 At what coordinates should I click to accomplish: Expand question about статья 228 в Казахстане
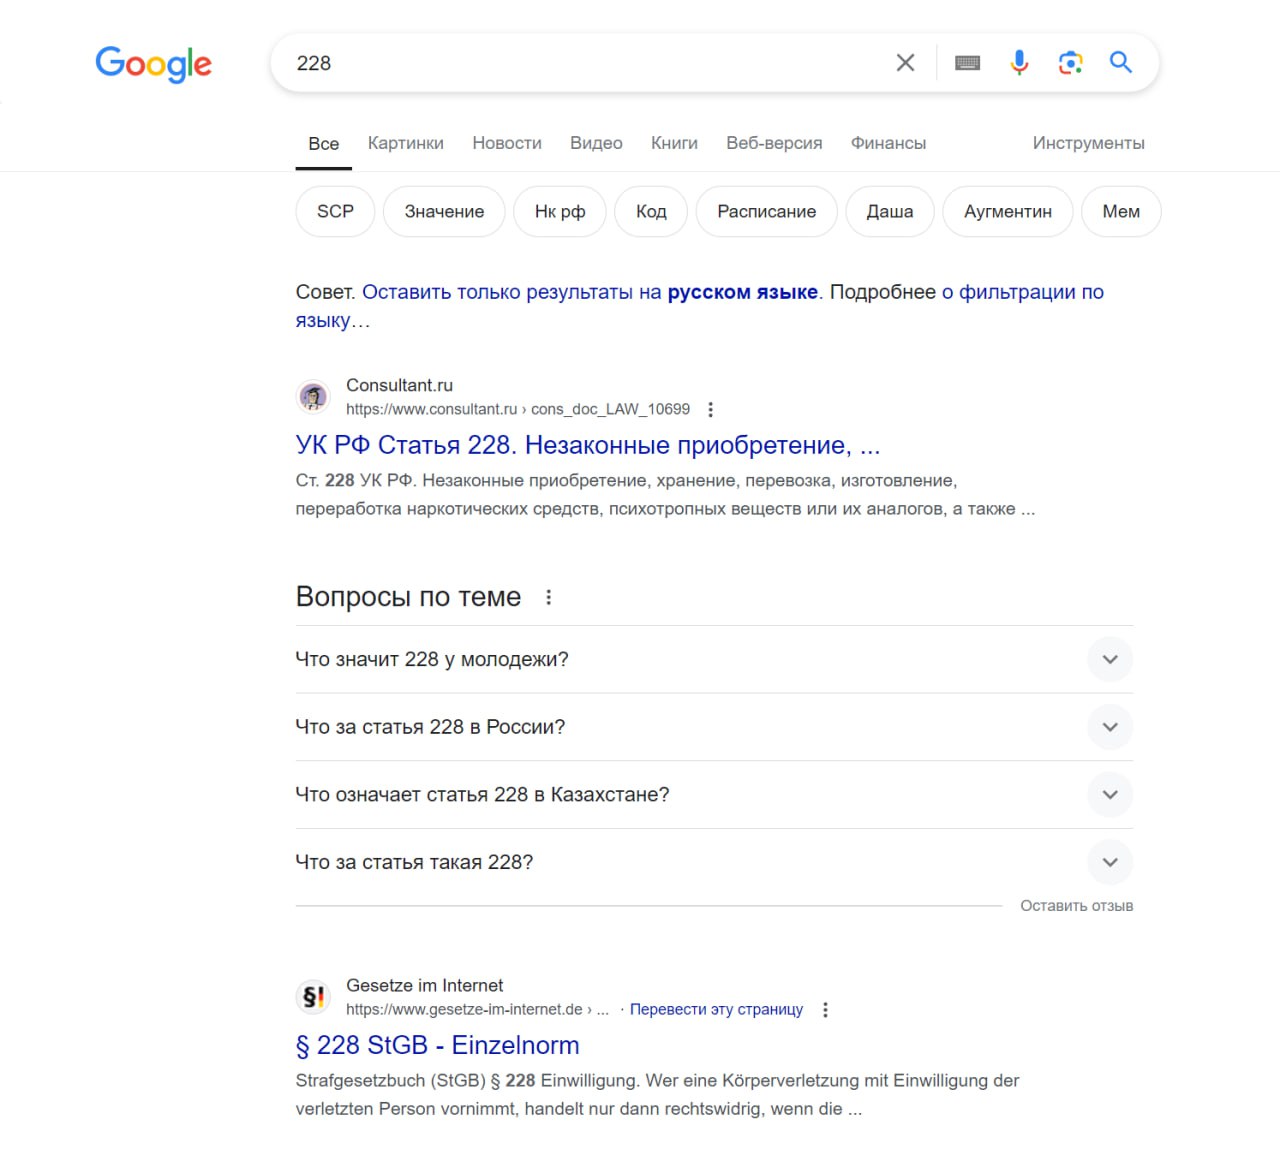click(x=1109, y=795)
